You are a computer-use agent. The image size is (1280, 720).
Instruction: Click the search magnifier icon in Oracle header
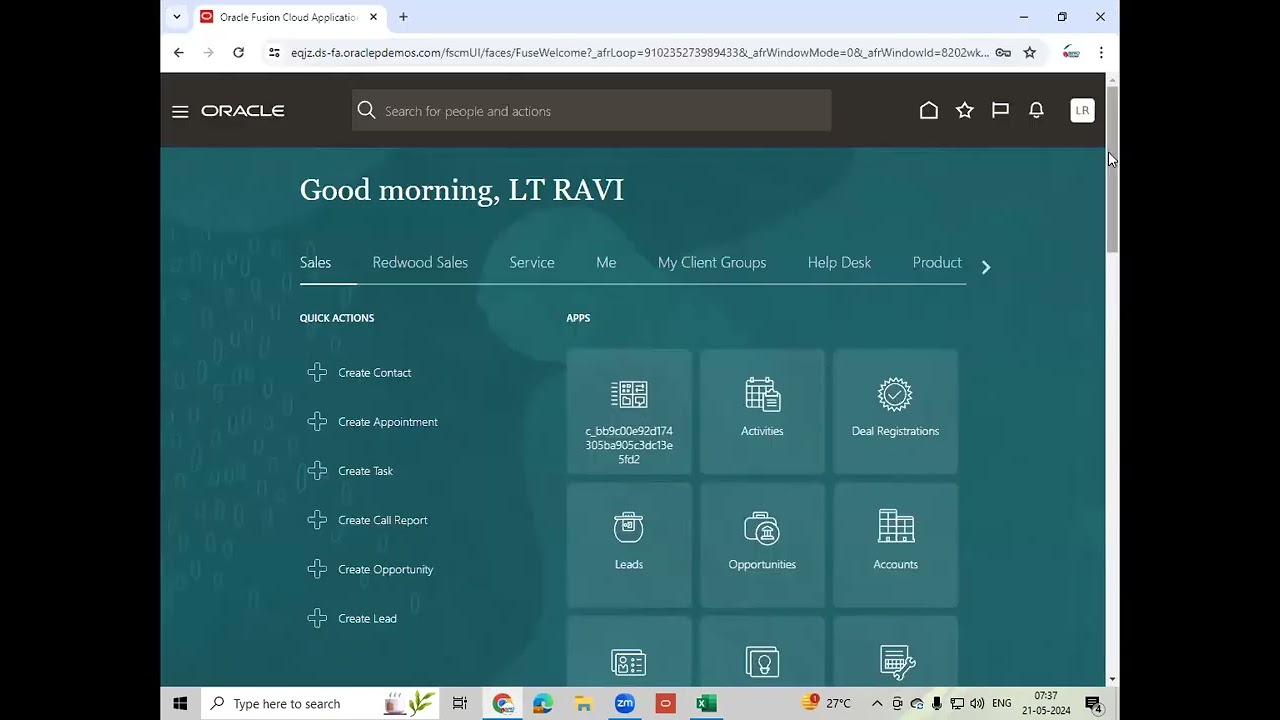366,110
